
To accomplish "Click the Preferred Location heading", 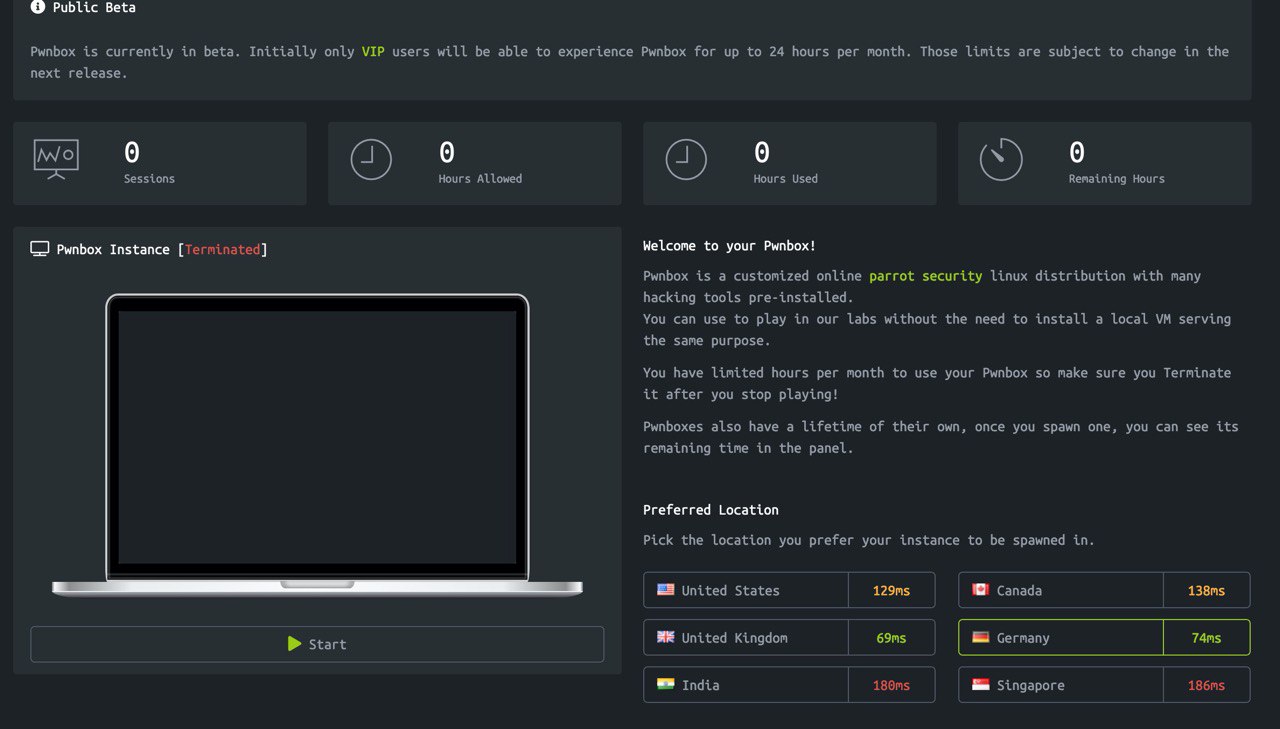I will click(x=711, y=510).
